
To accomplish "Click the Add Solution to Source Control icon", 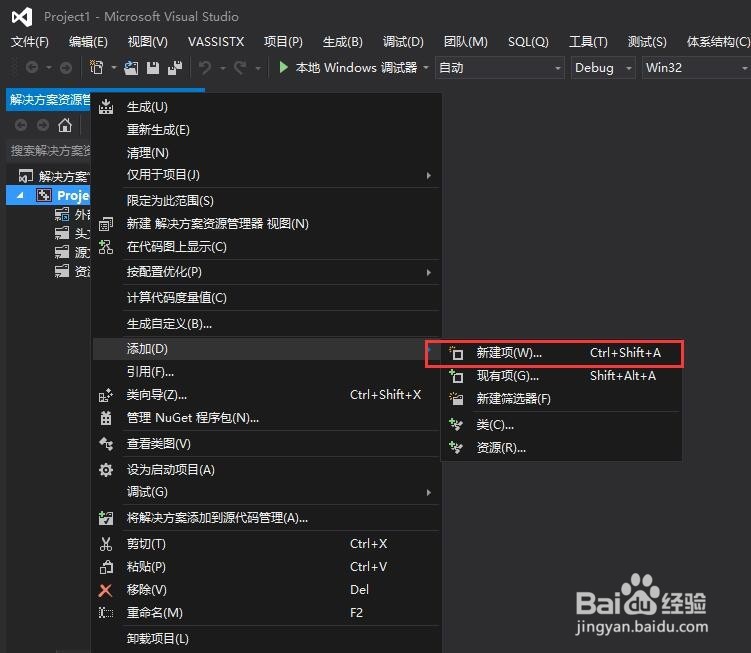I will tap(106, 518).
